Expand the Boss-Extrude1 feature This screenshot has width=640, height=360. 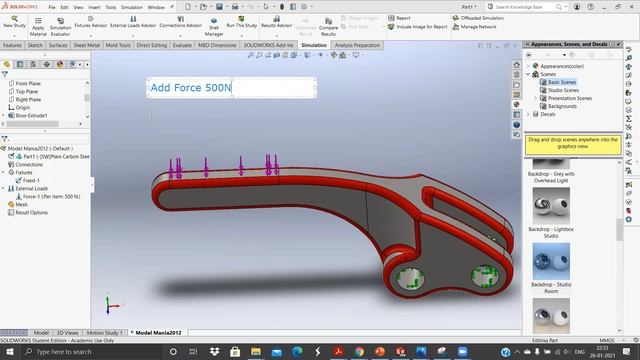pos(4,116)
